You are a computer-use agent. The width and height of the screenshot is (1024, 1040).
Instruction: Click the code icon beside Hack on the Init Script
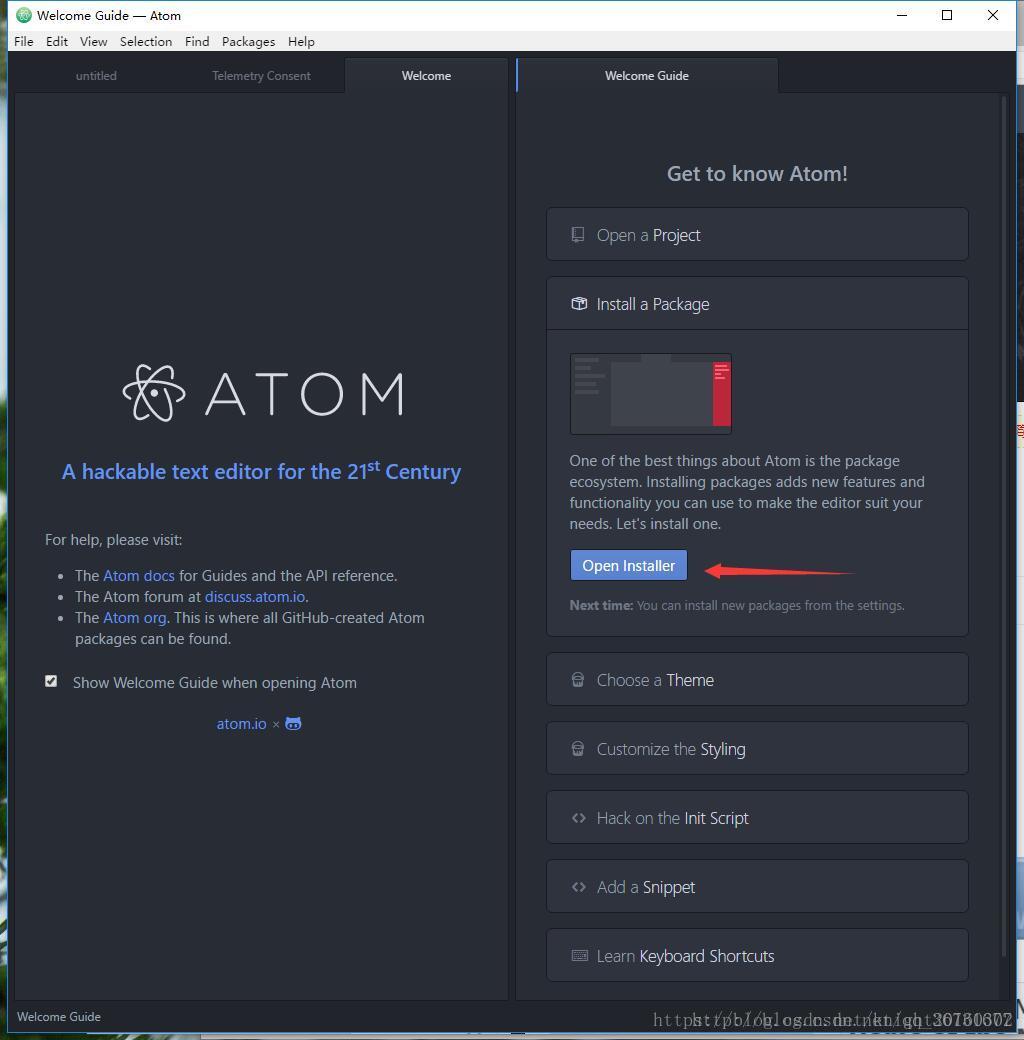[x=578, y=818]
